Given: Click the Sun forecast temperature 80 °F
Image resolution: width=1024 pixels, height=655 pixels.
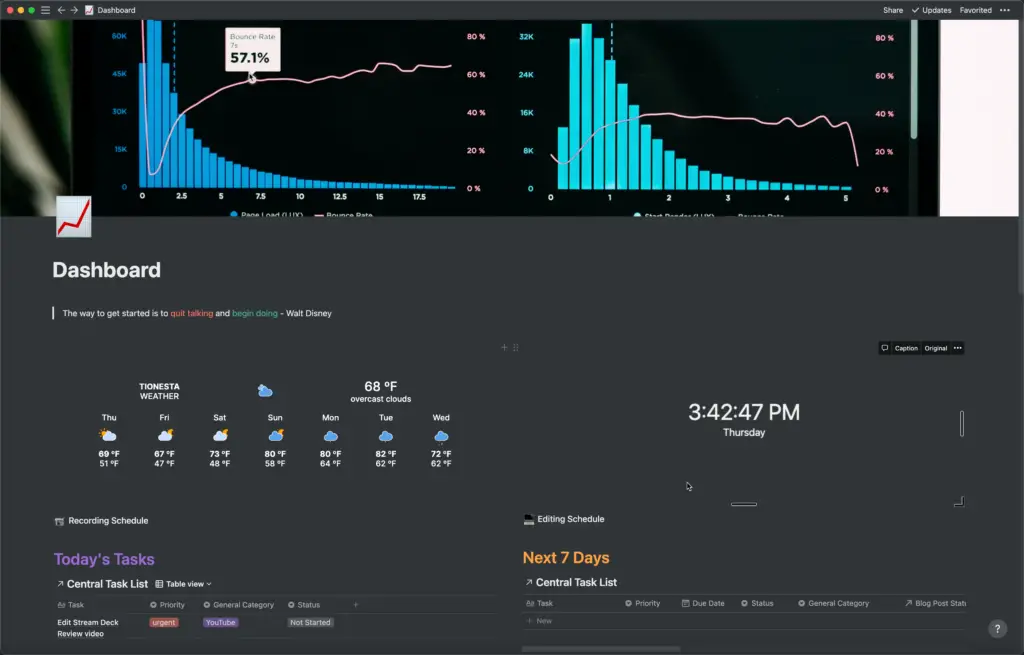Looking at the screenshot, I should tap(275, 454).
